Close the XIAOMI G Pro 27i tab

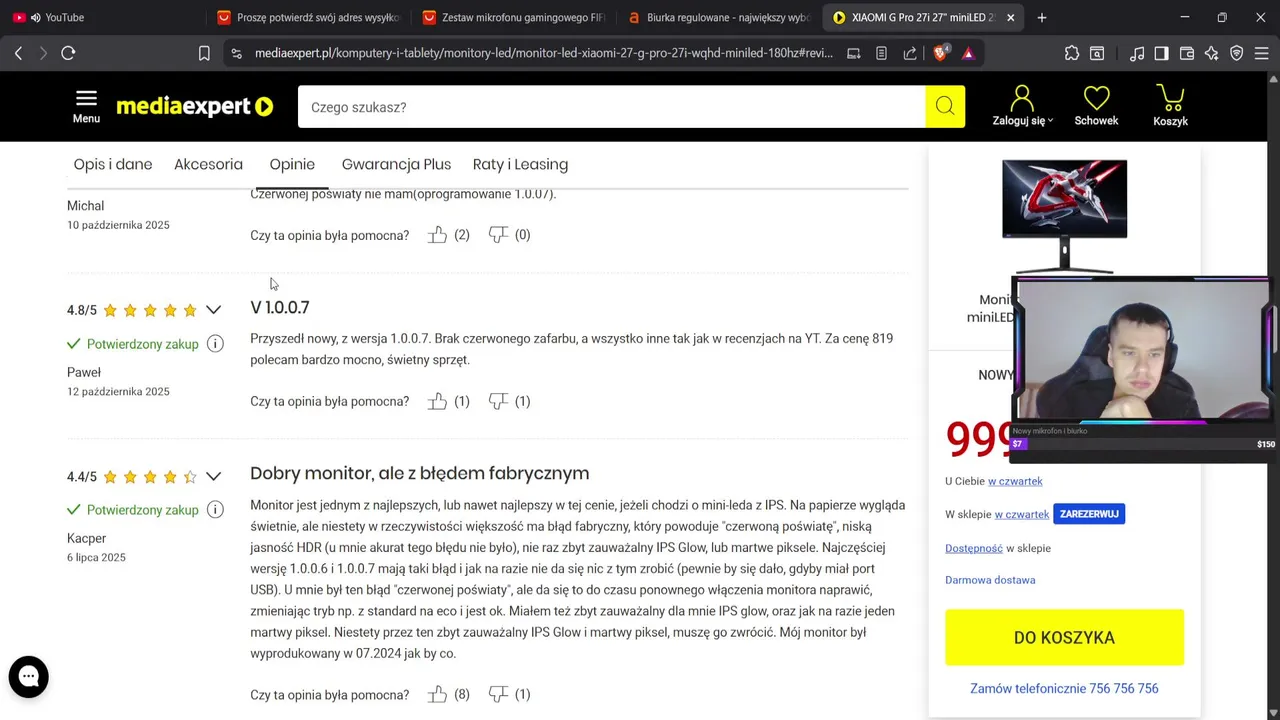[1010, 17]
